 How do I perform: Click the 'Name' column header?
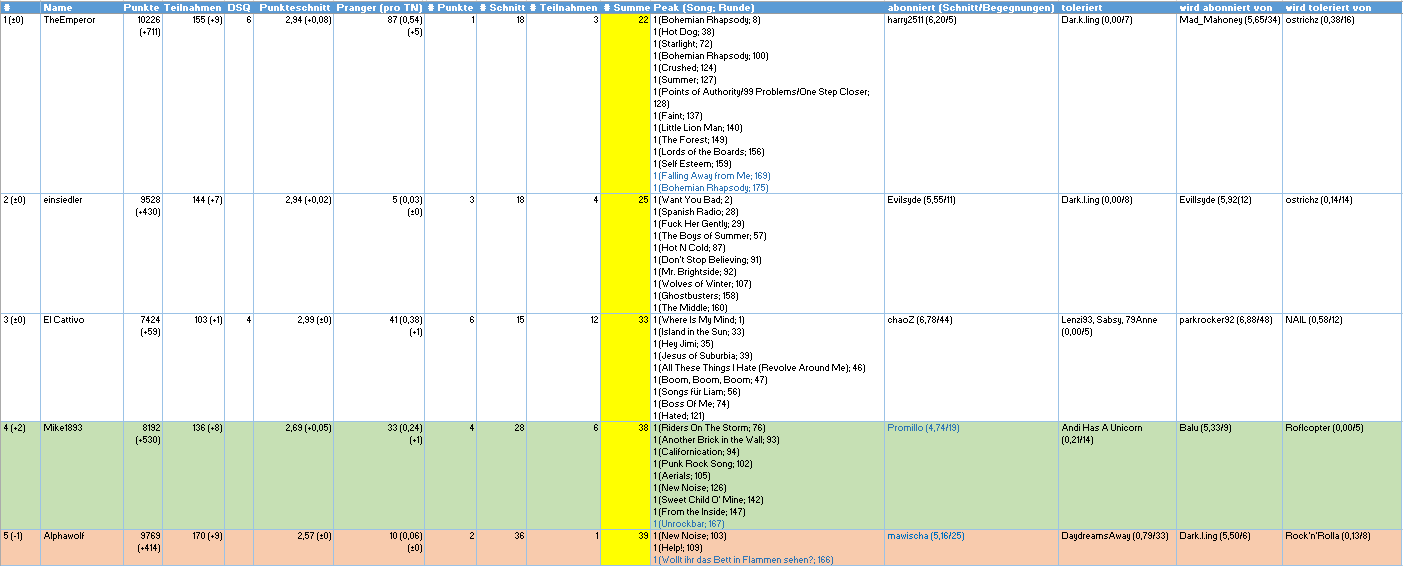(x=58, y=7)
